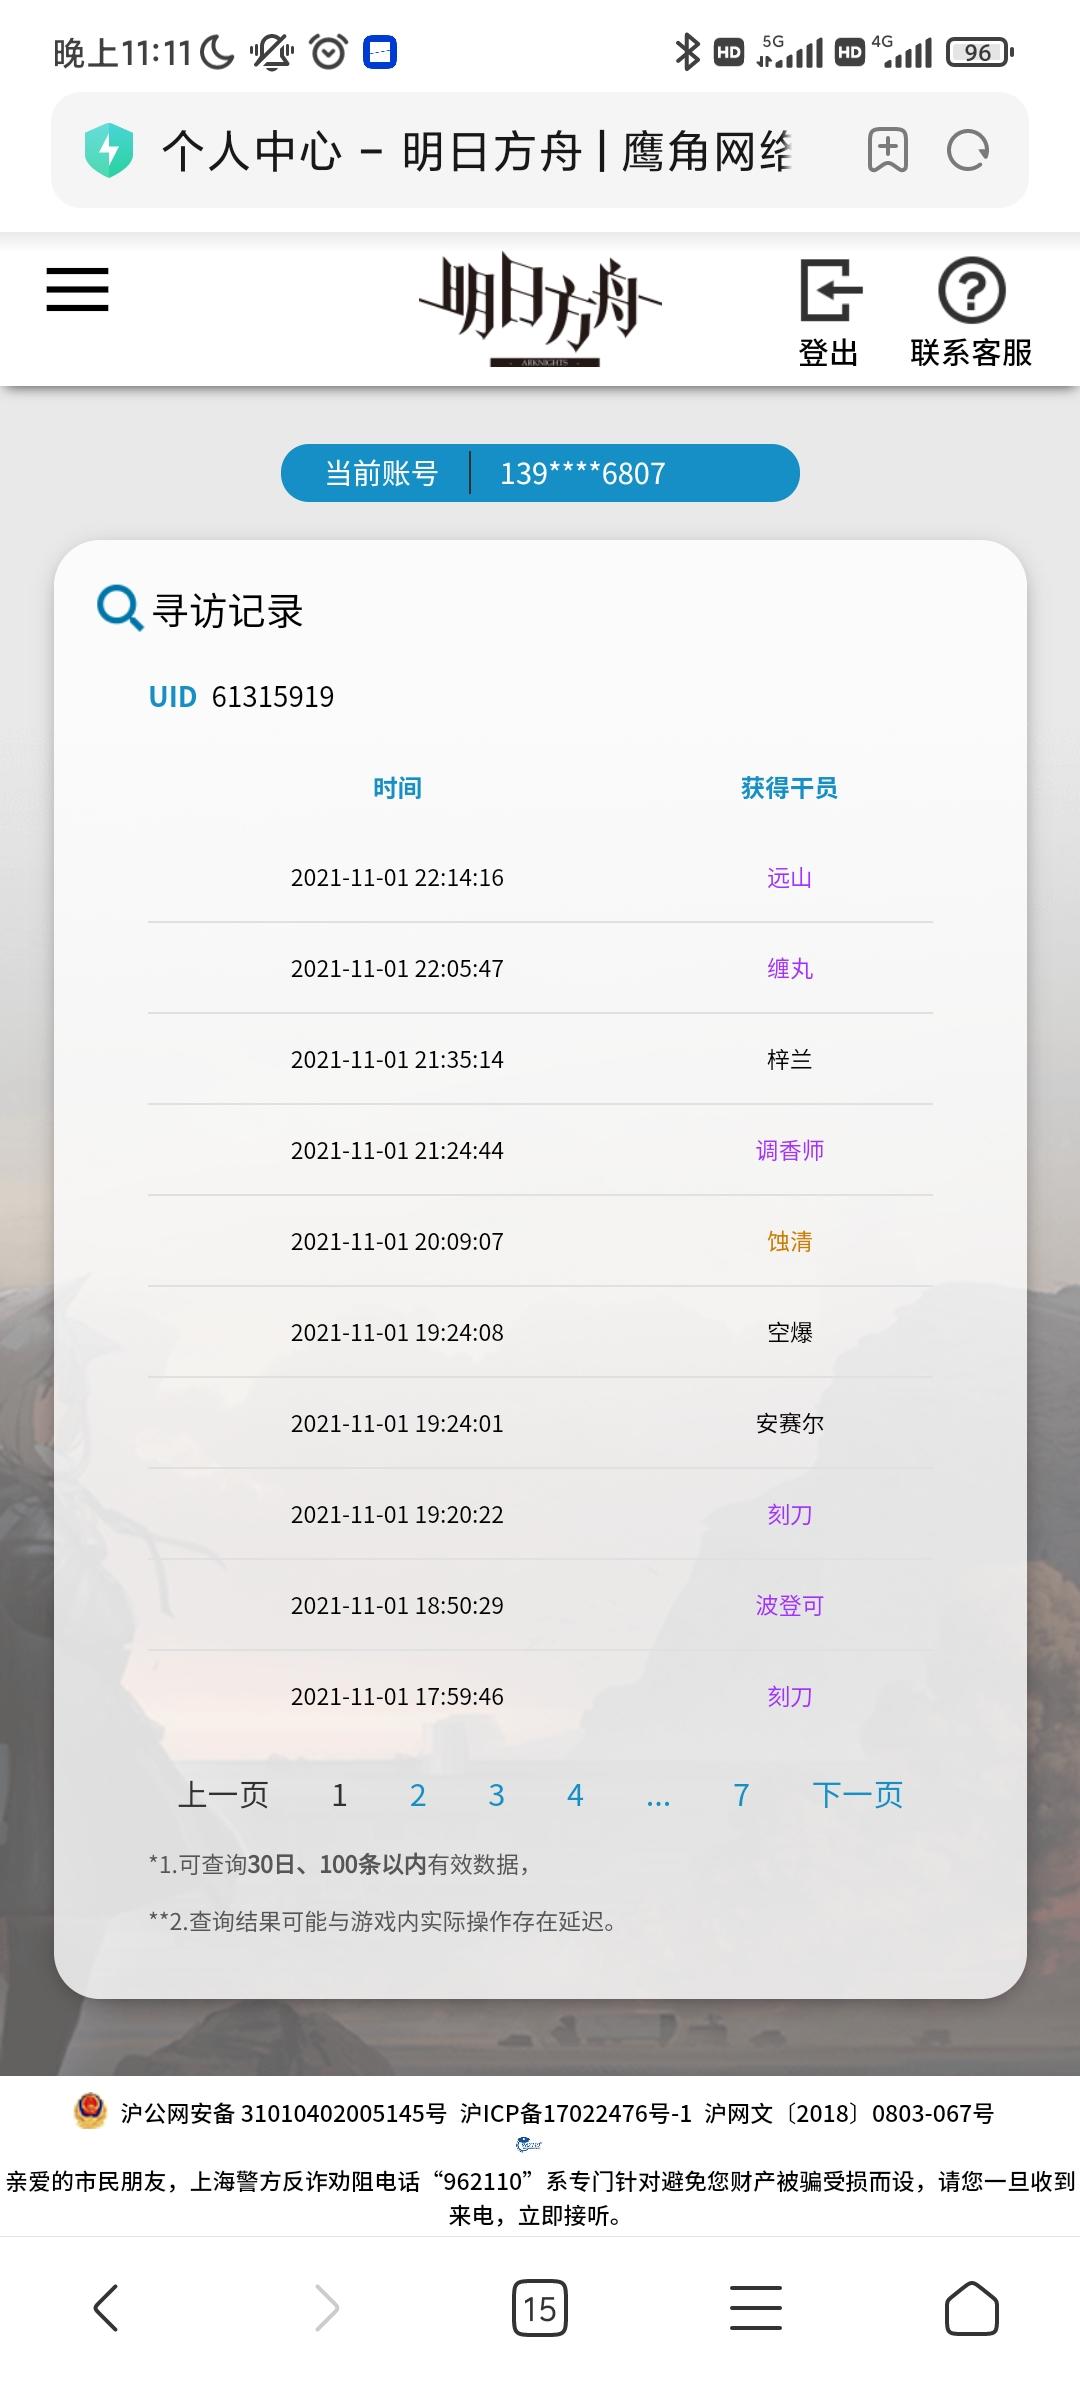
Task: Click the browser bookmark add icon
Action: click(x=888, y=151)
